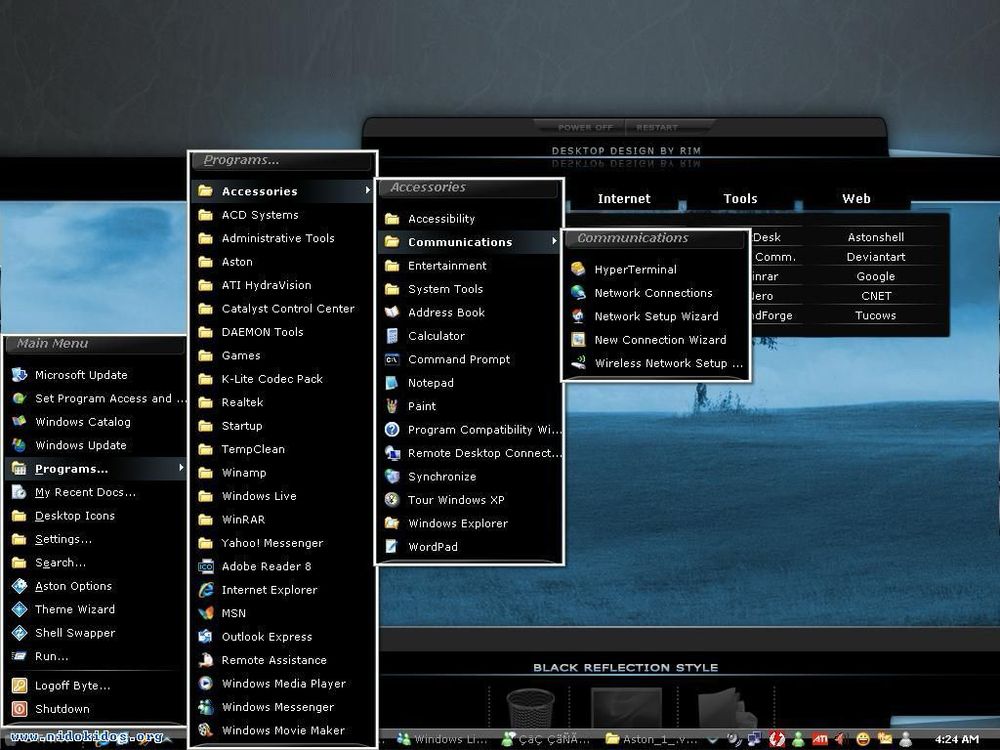Open the MSN butterfly icon
Viewport: 1000px width, 750px height.
(x=205, y=613)
